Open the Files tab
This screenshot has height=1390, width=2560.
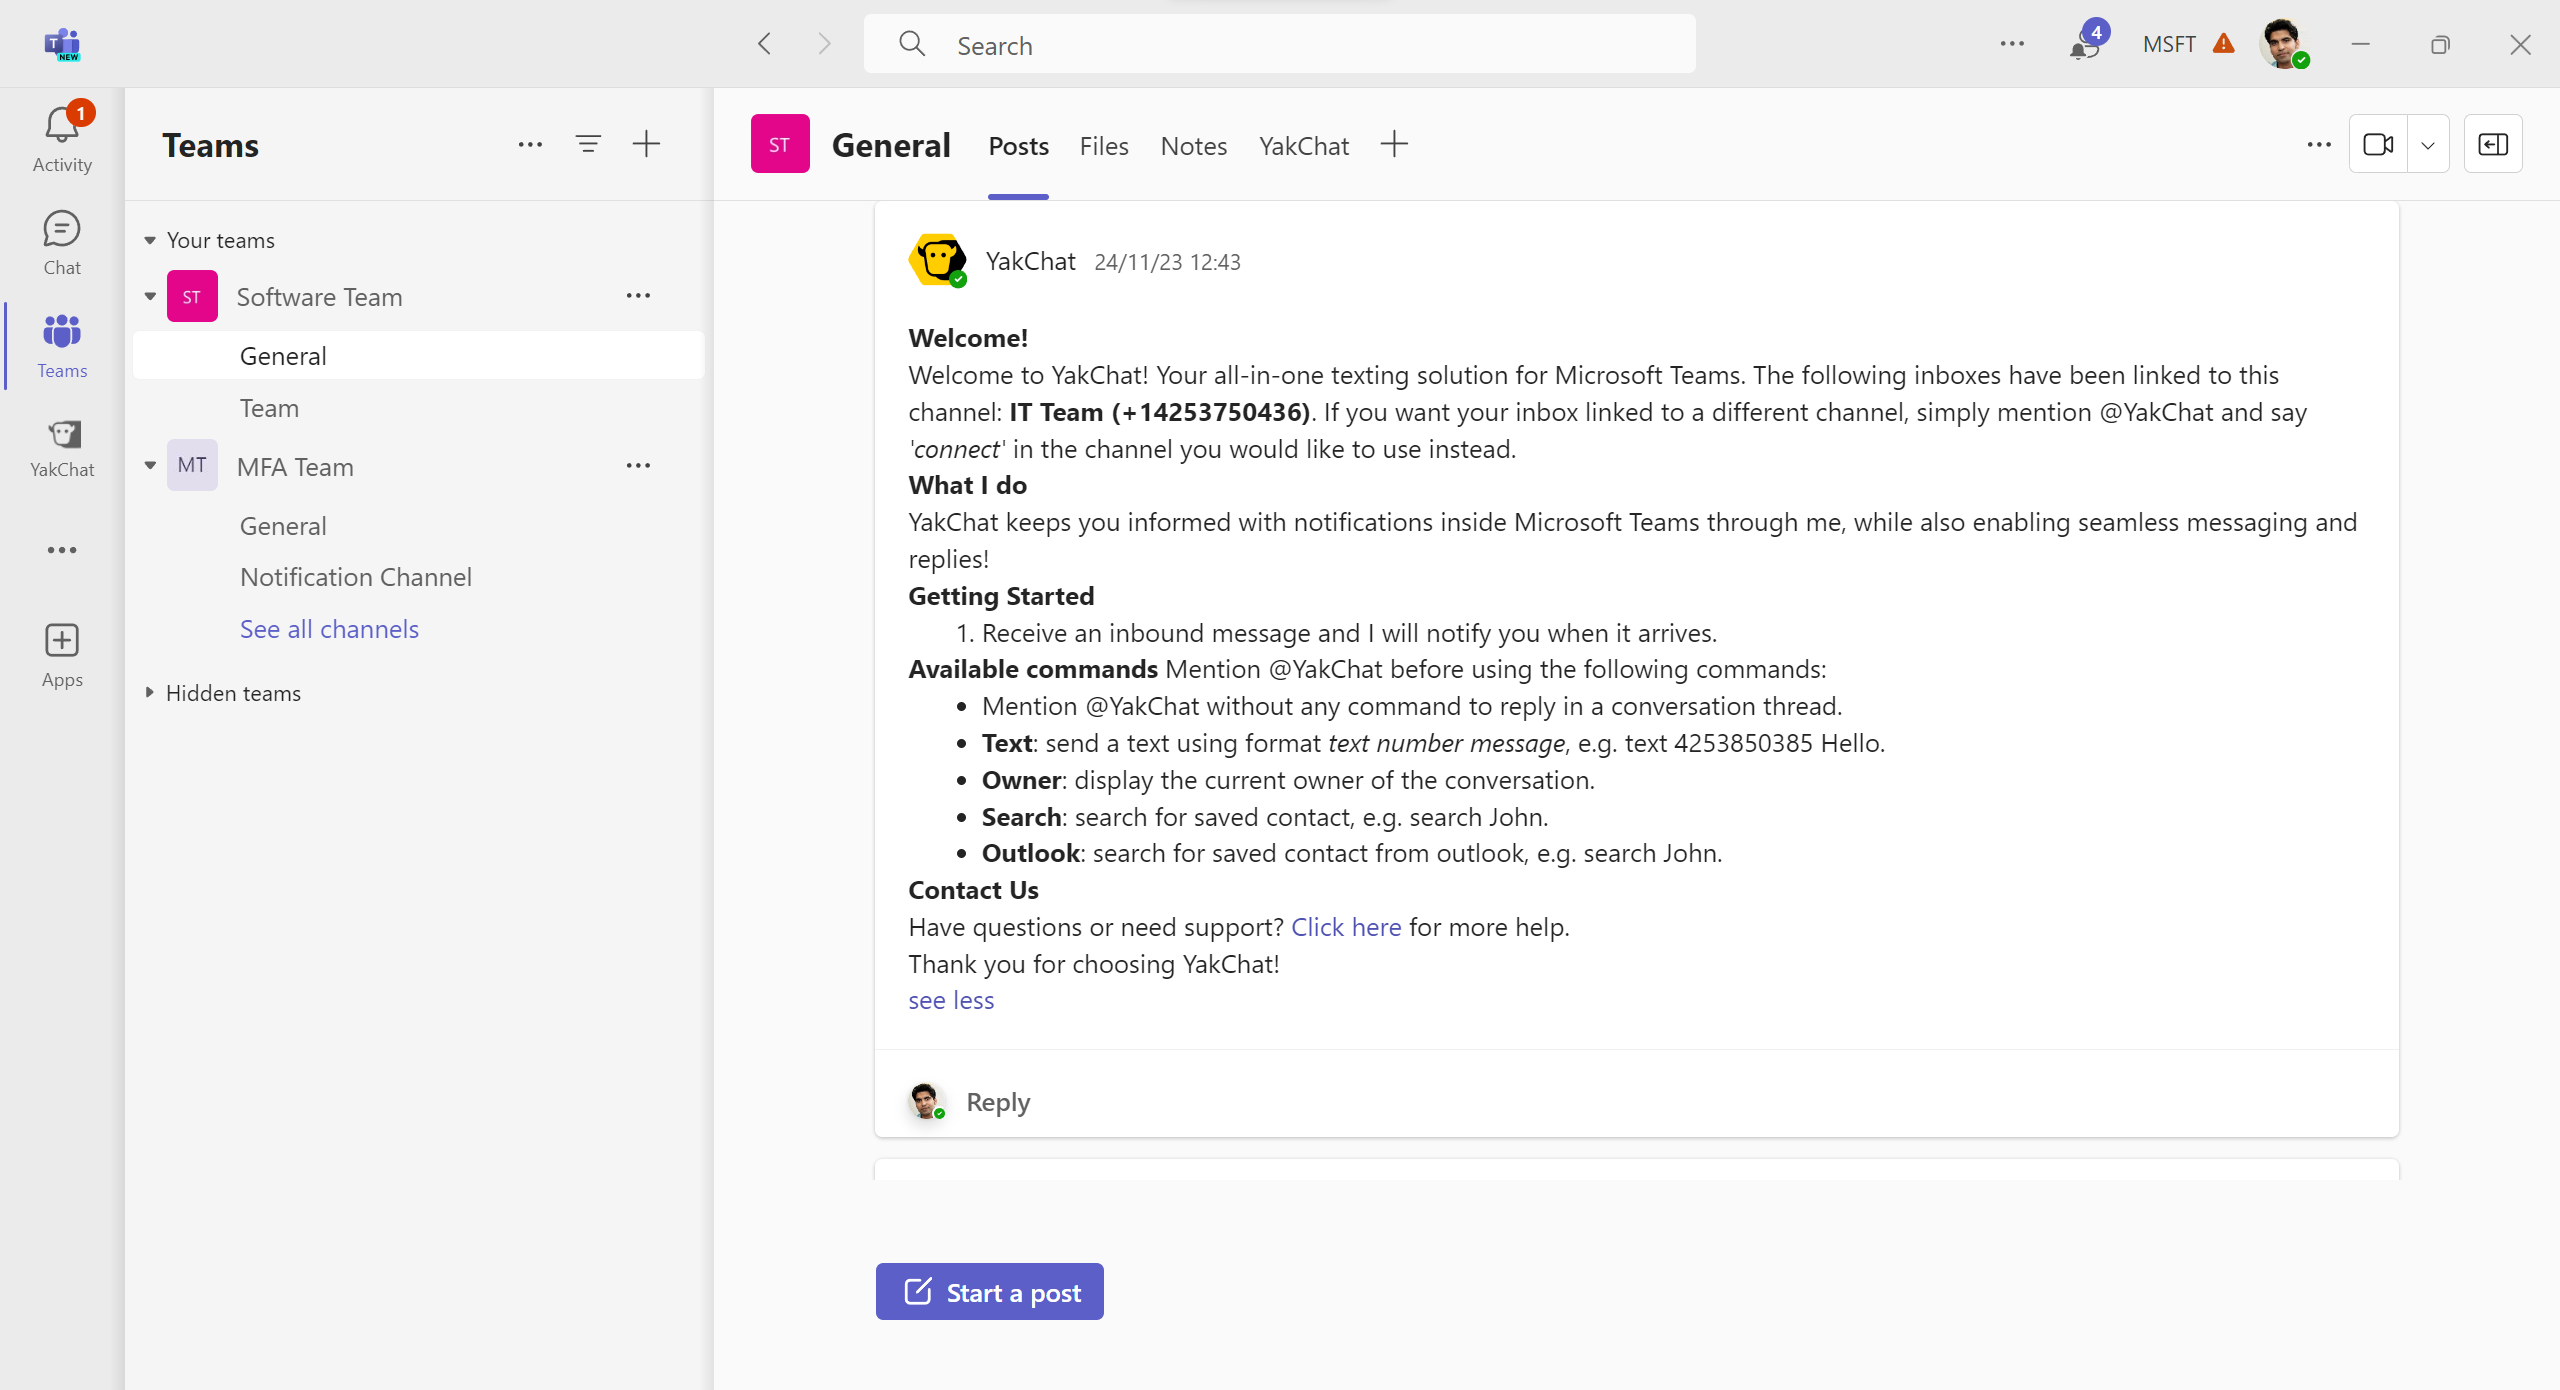click(x=1104, y=146)
